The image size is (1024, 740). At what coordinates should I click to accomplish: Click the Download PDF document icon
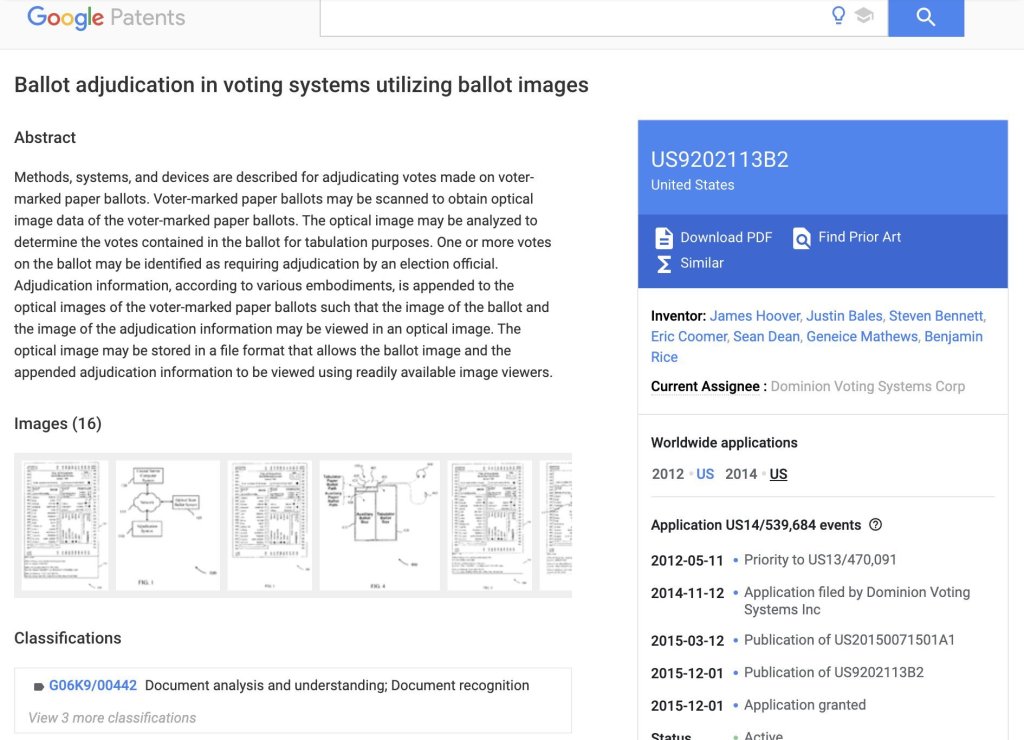pyautogui.click(x=664, y=238)
